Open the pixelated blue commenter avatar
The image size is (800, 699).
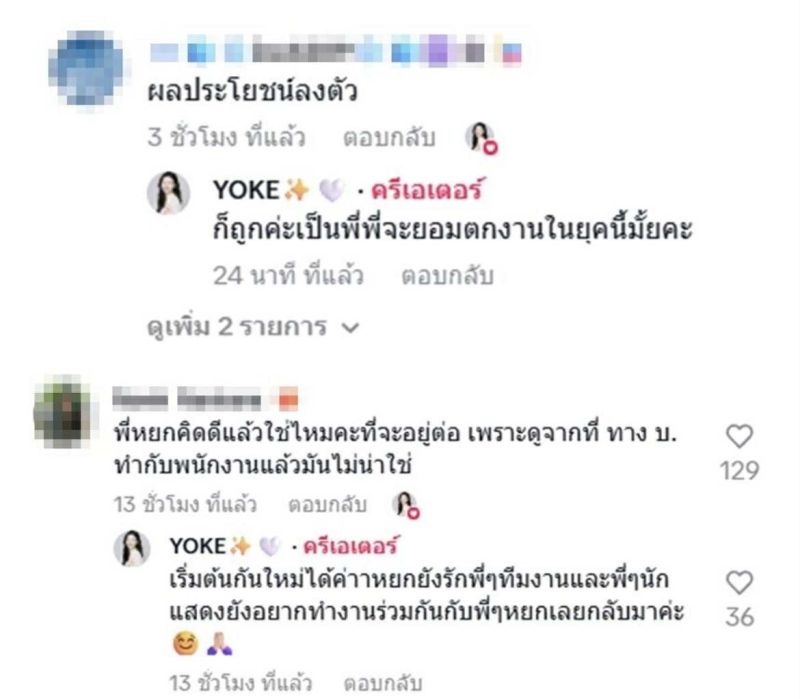coord(86,68)
